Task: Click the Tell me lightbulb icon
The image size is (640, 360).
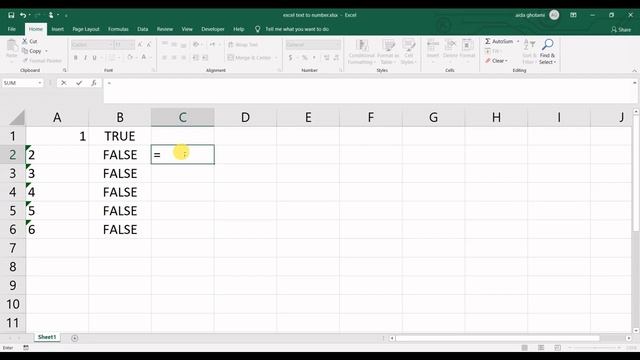Action: tap(258, 29)
